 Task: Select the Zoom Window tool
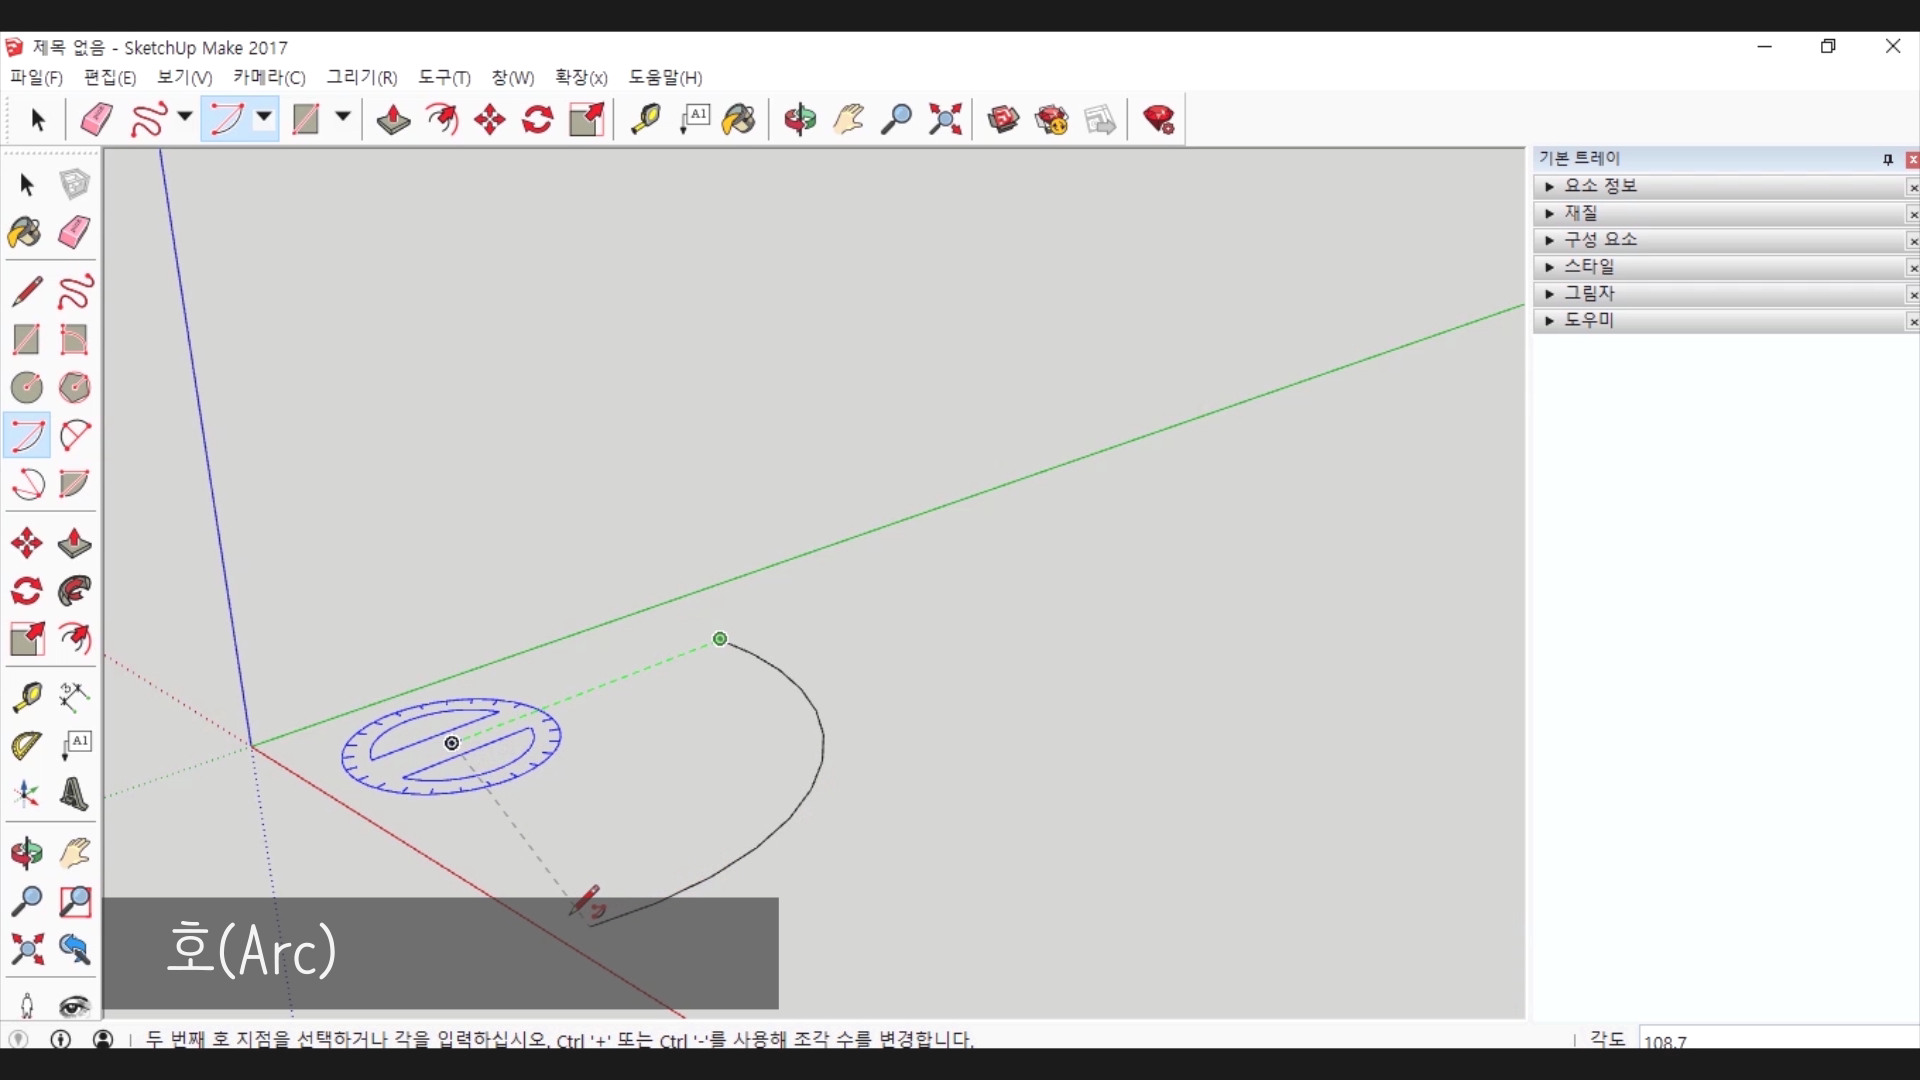74,902
